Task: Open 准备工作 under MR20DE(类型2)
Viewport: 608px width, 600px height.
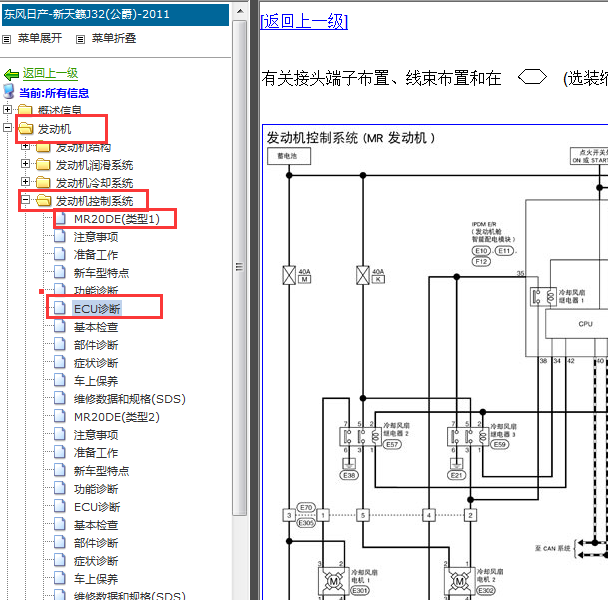Action: coord(96,453)
